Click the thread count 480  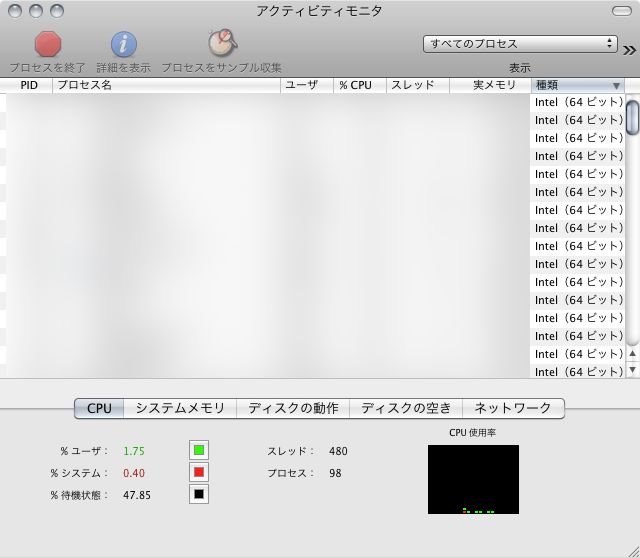tap(338, 451)
